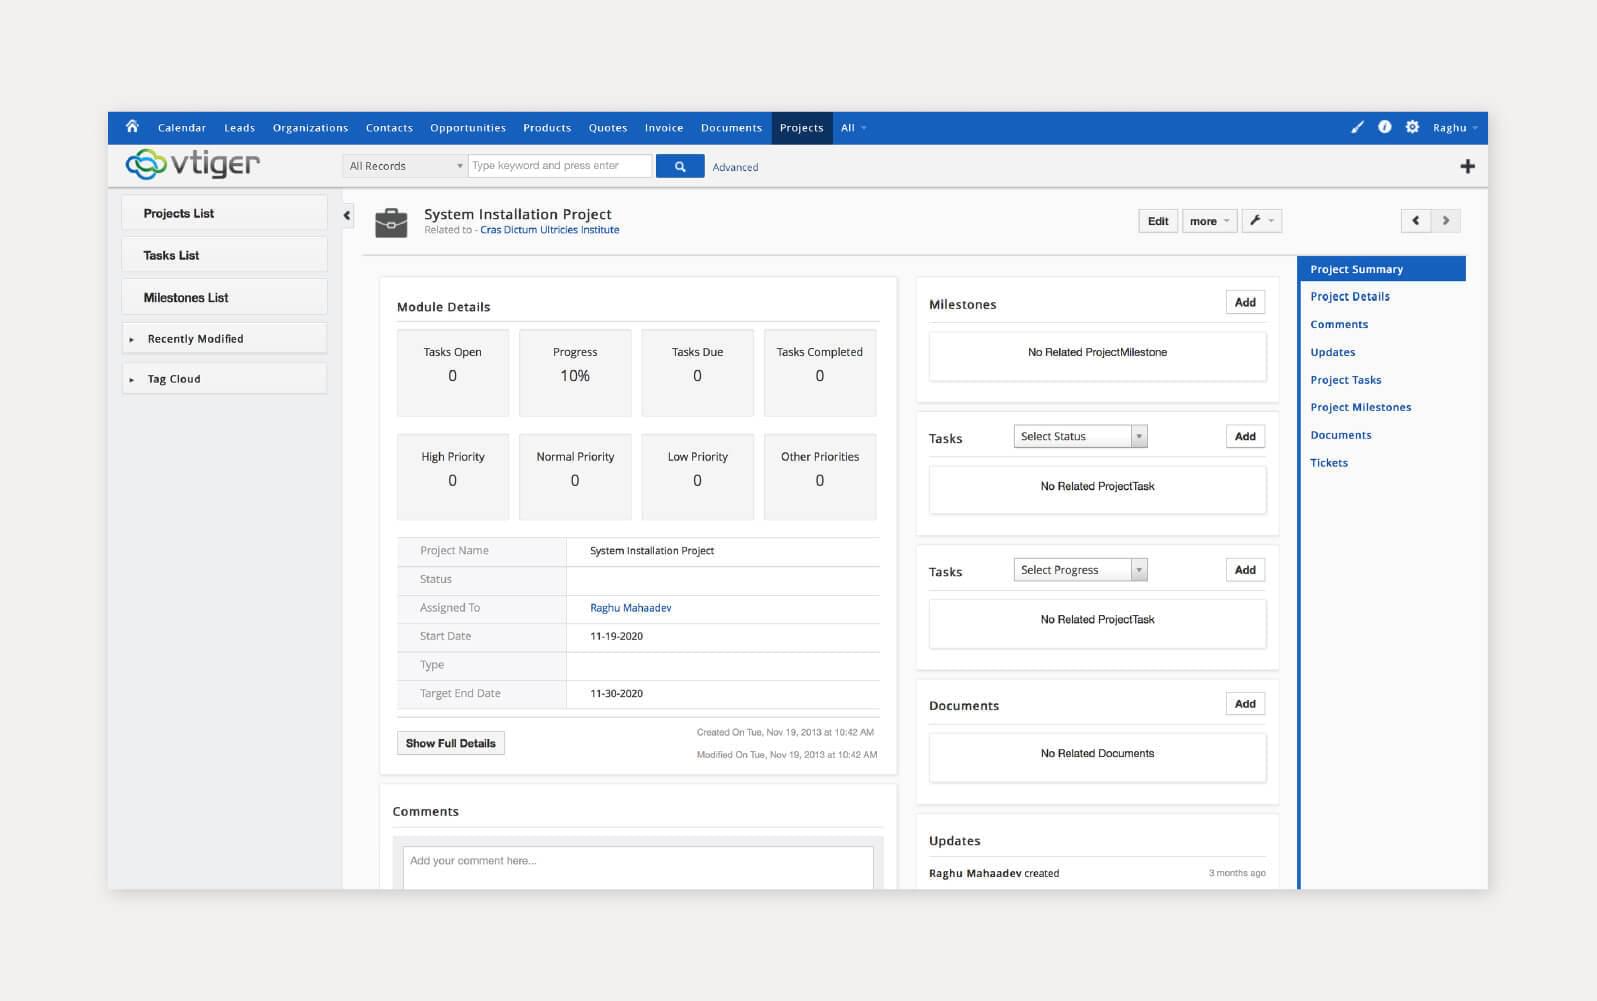Image resolution: width=1597 pixels, height=1001 pixels.
Task: Click the comment text field
Action: [x=637, y=866]
